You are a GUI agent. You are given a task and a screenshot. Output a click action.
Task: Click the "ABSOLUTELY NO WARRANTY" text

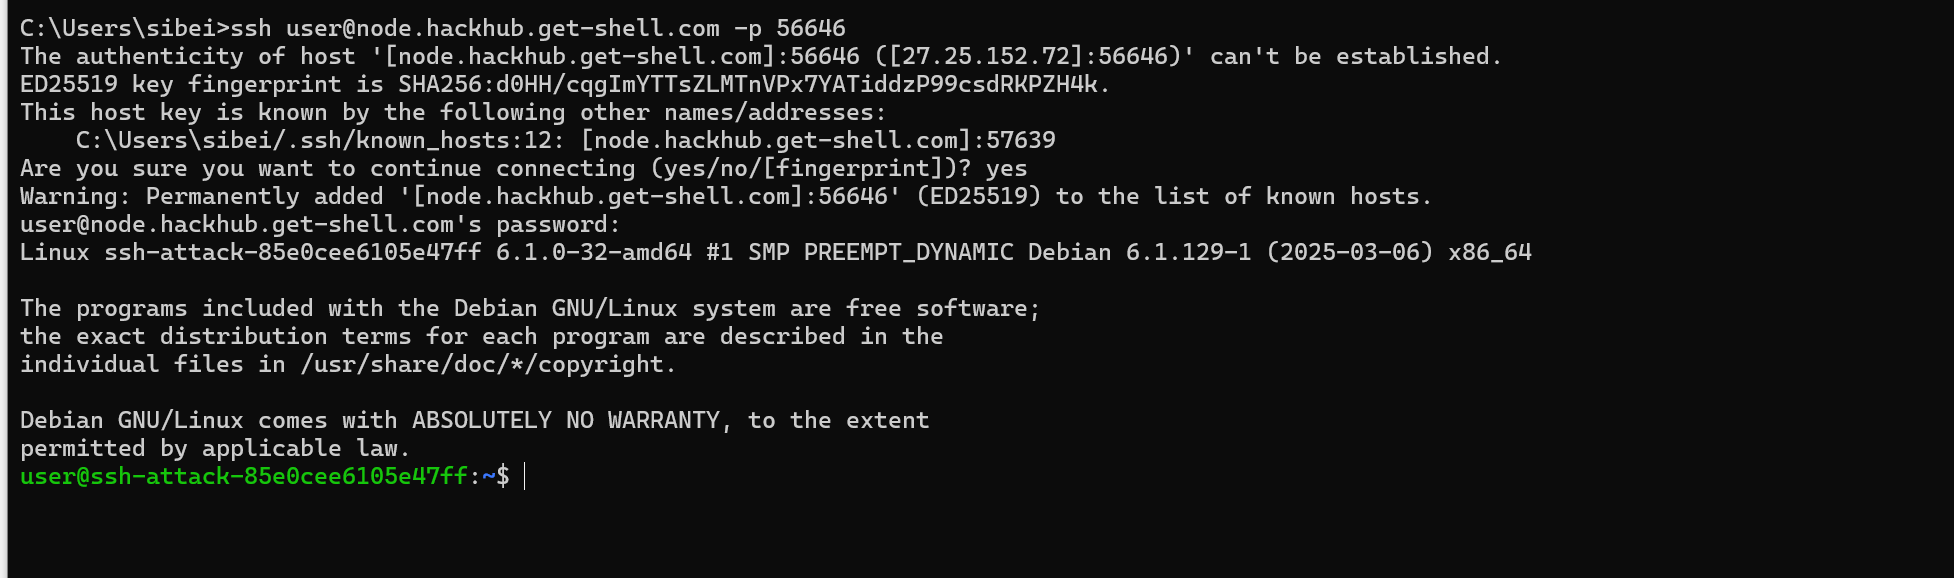tap(565, 420)
